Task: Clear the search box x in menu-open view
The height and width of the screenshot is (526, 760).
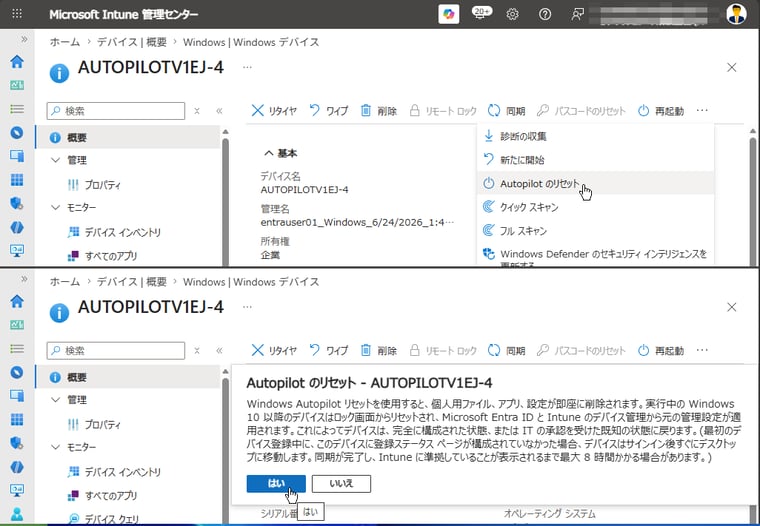Action: tap(197, 111)
